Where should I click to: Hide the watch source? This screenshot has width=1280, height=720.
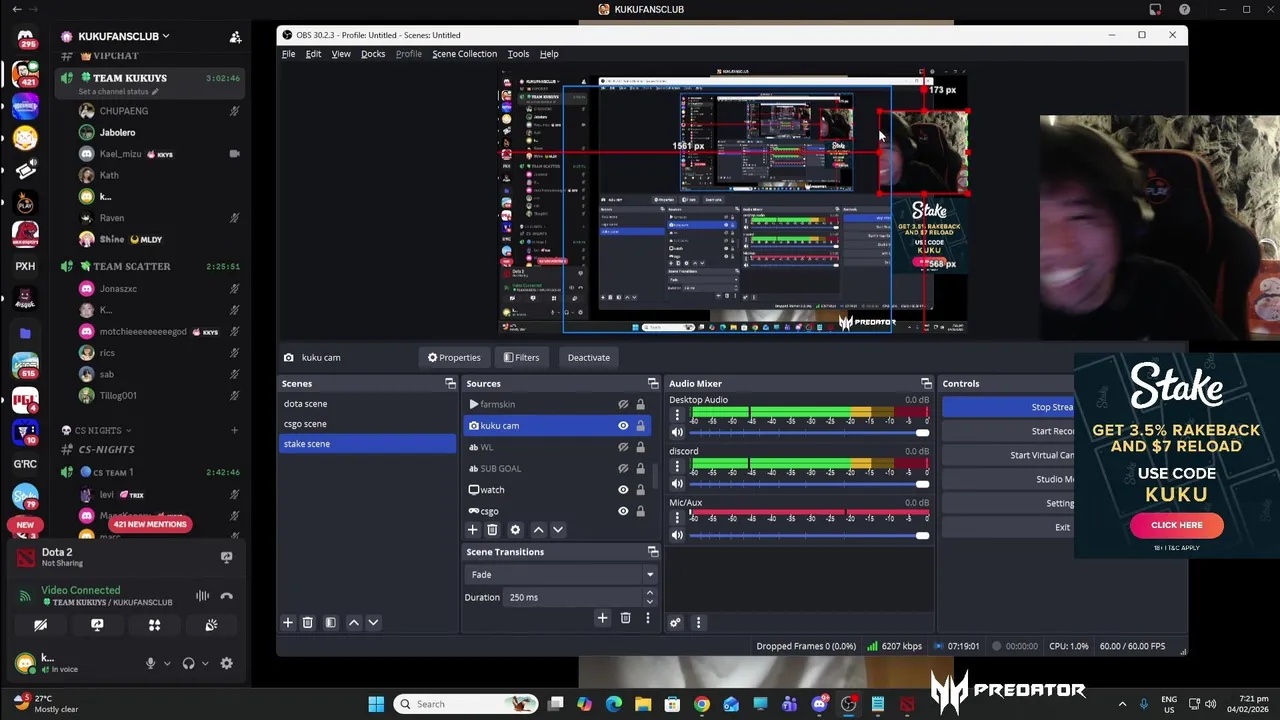pos(623,490)
